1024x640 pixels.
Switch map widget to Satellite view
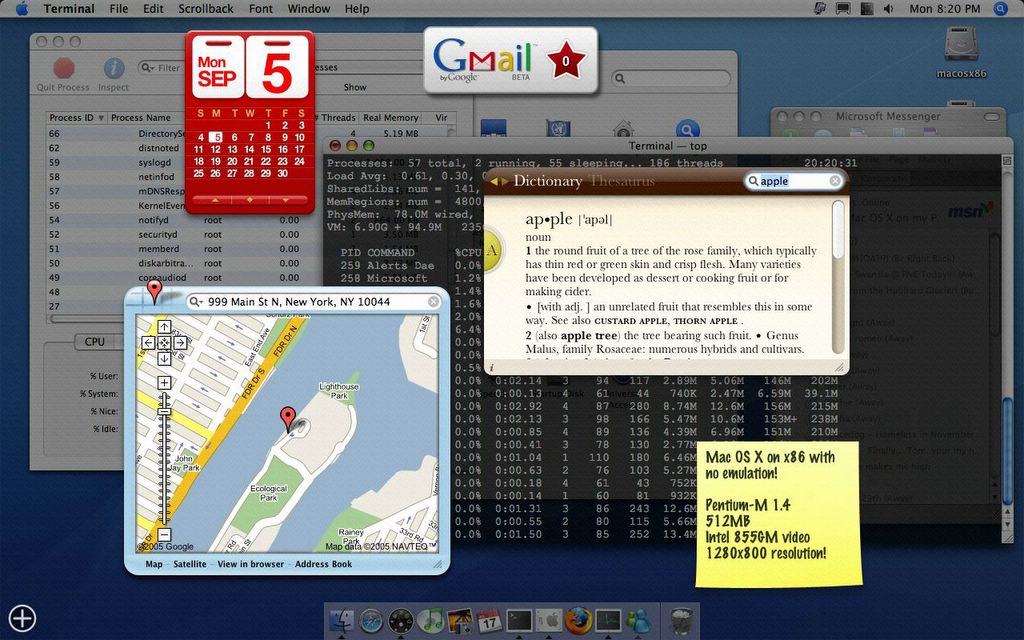190,564
